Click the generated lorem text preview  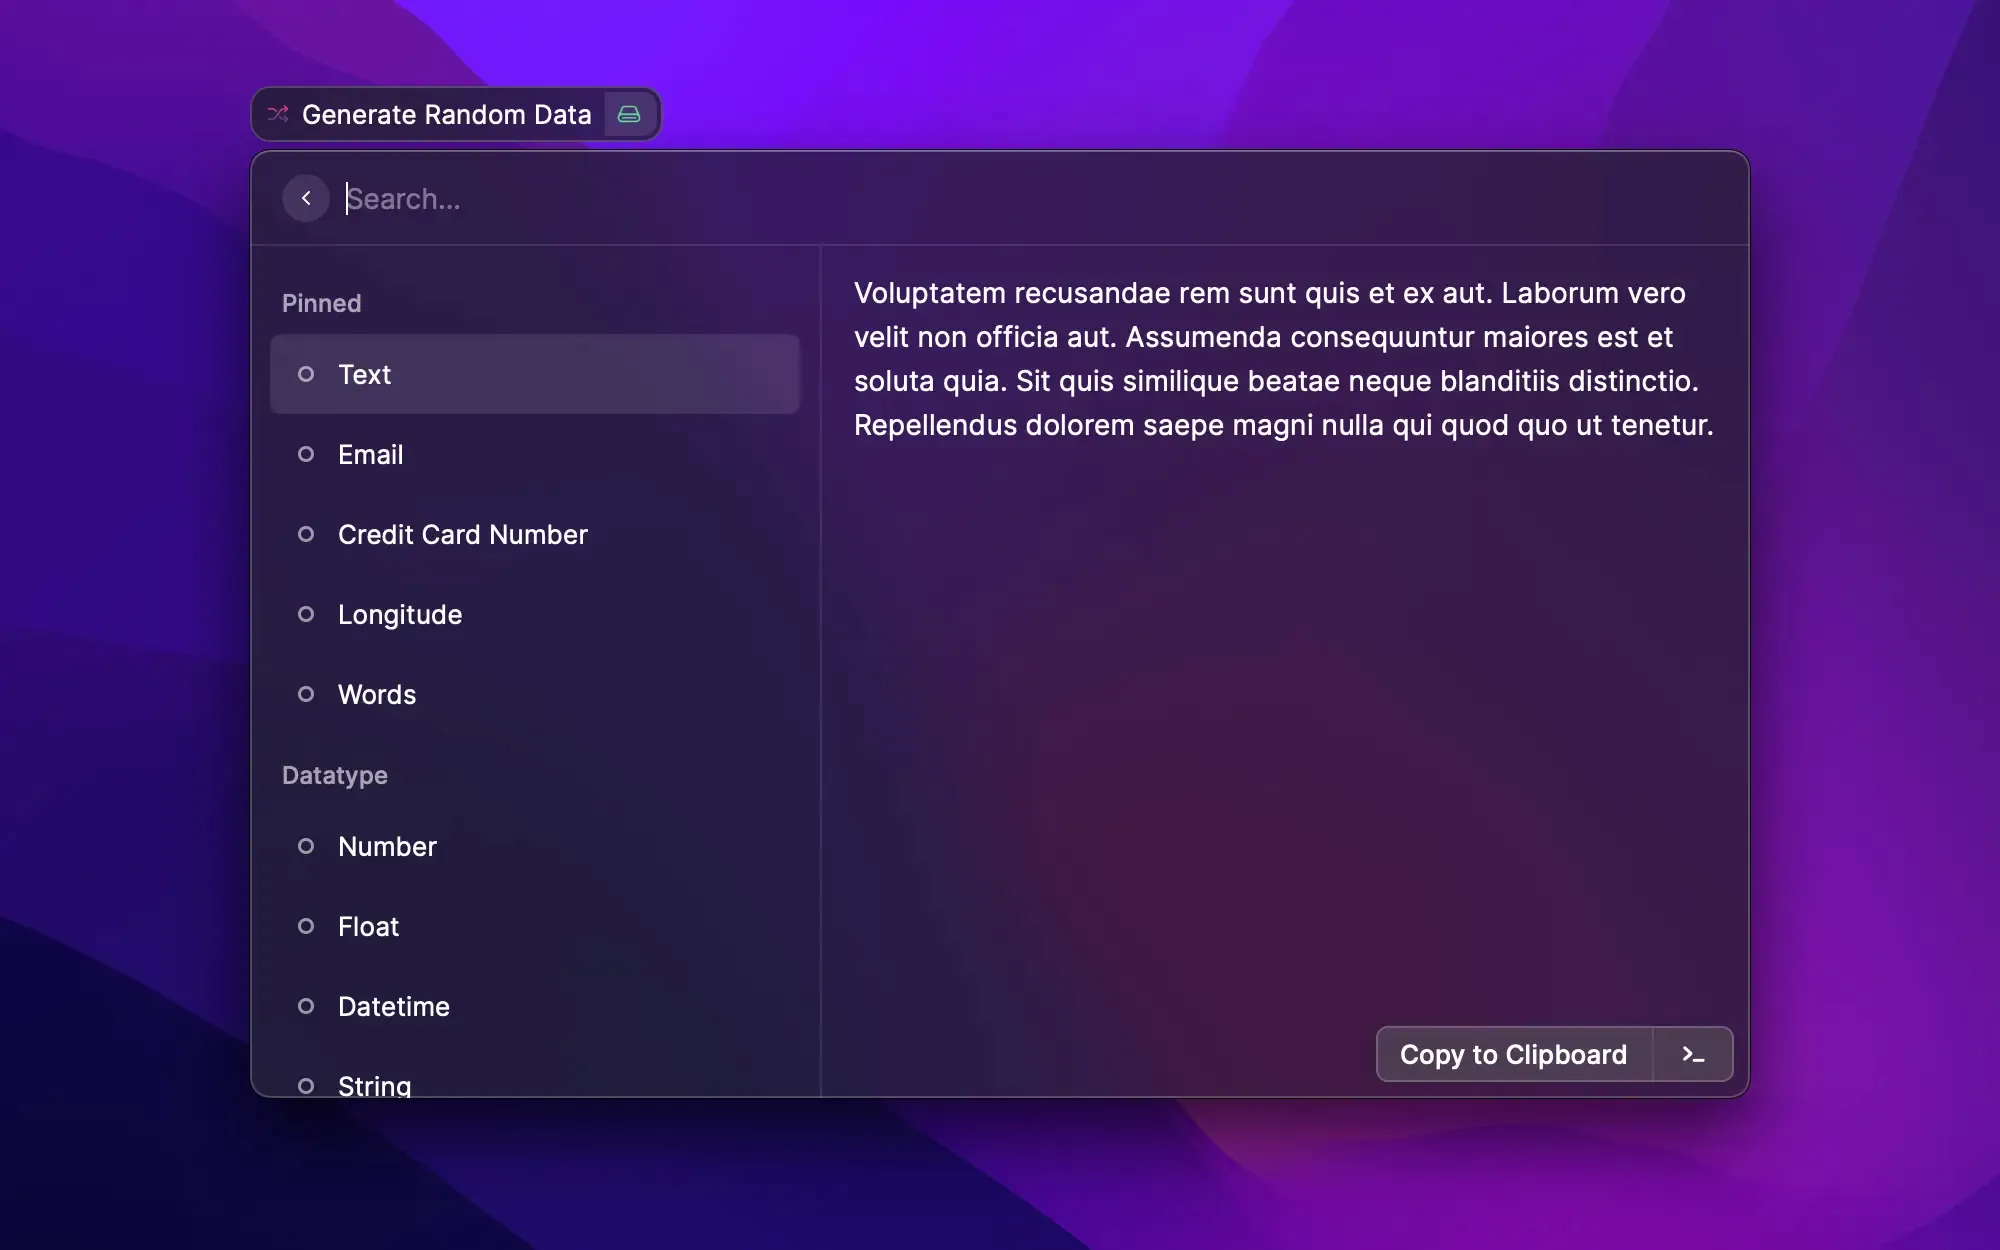point(1283,358)
